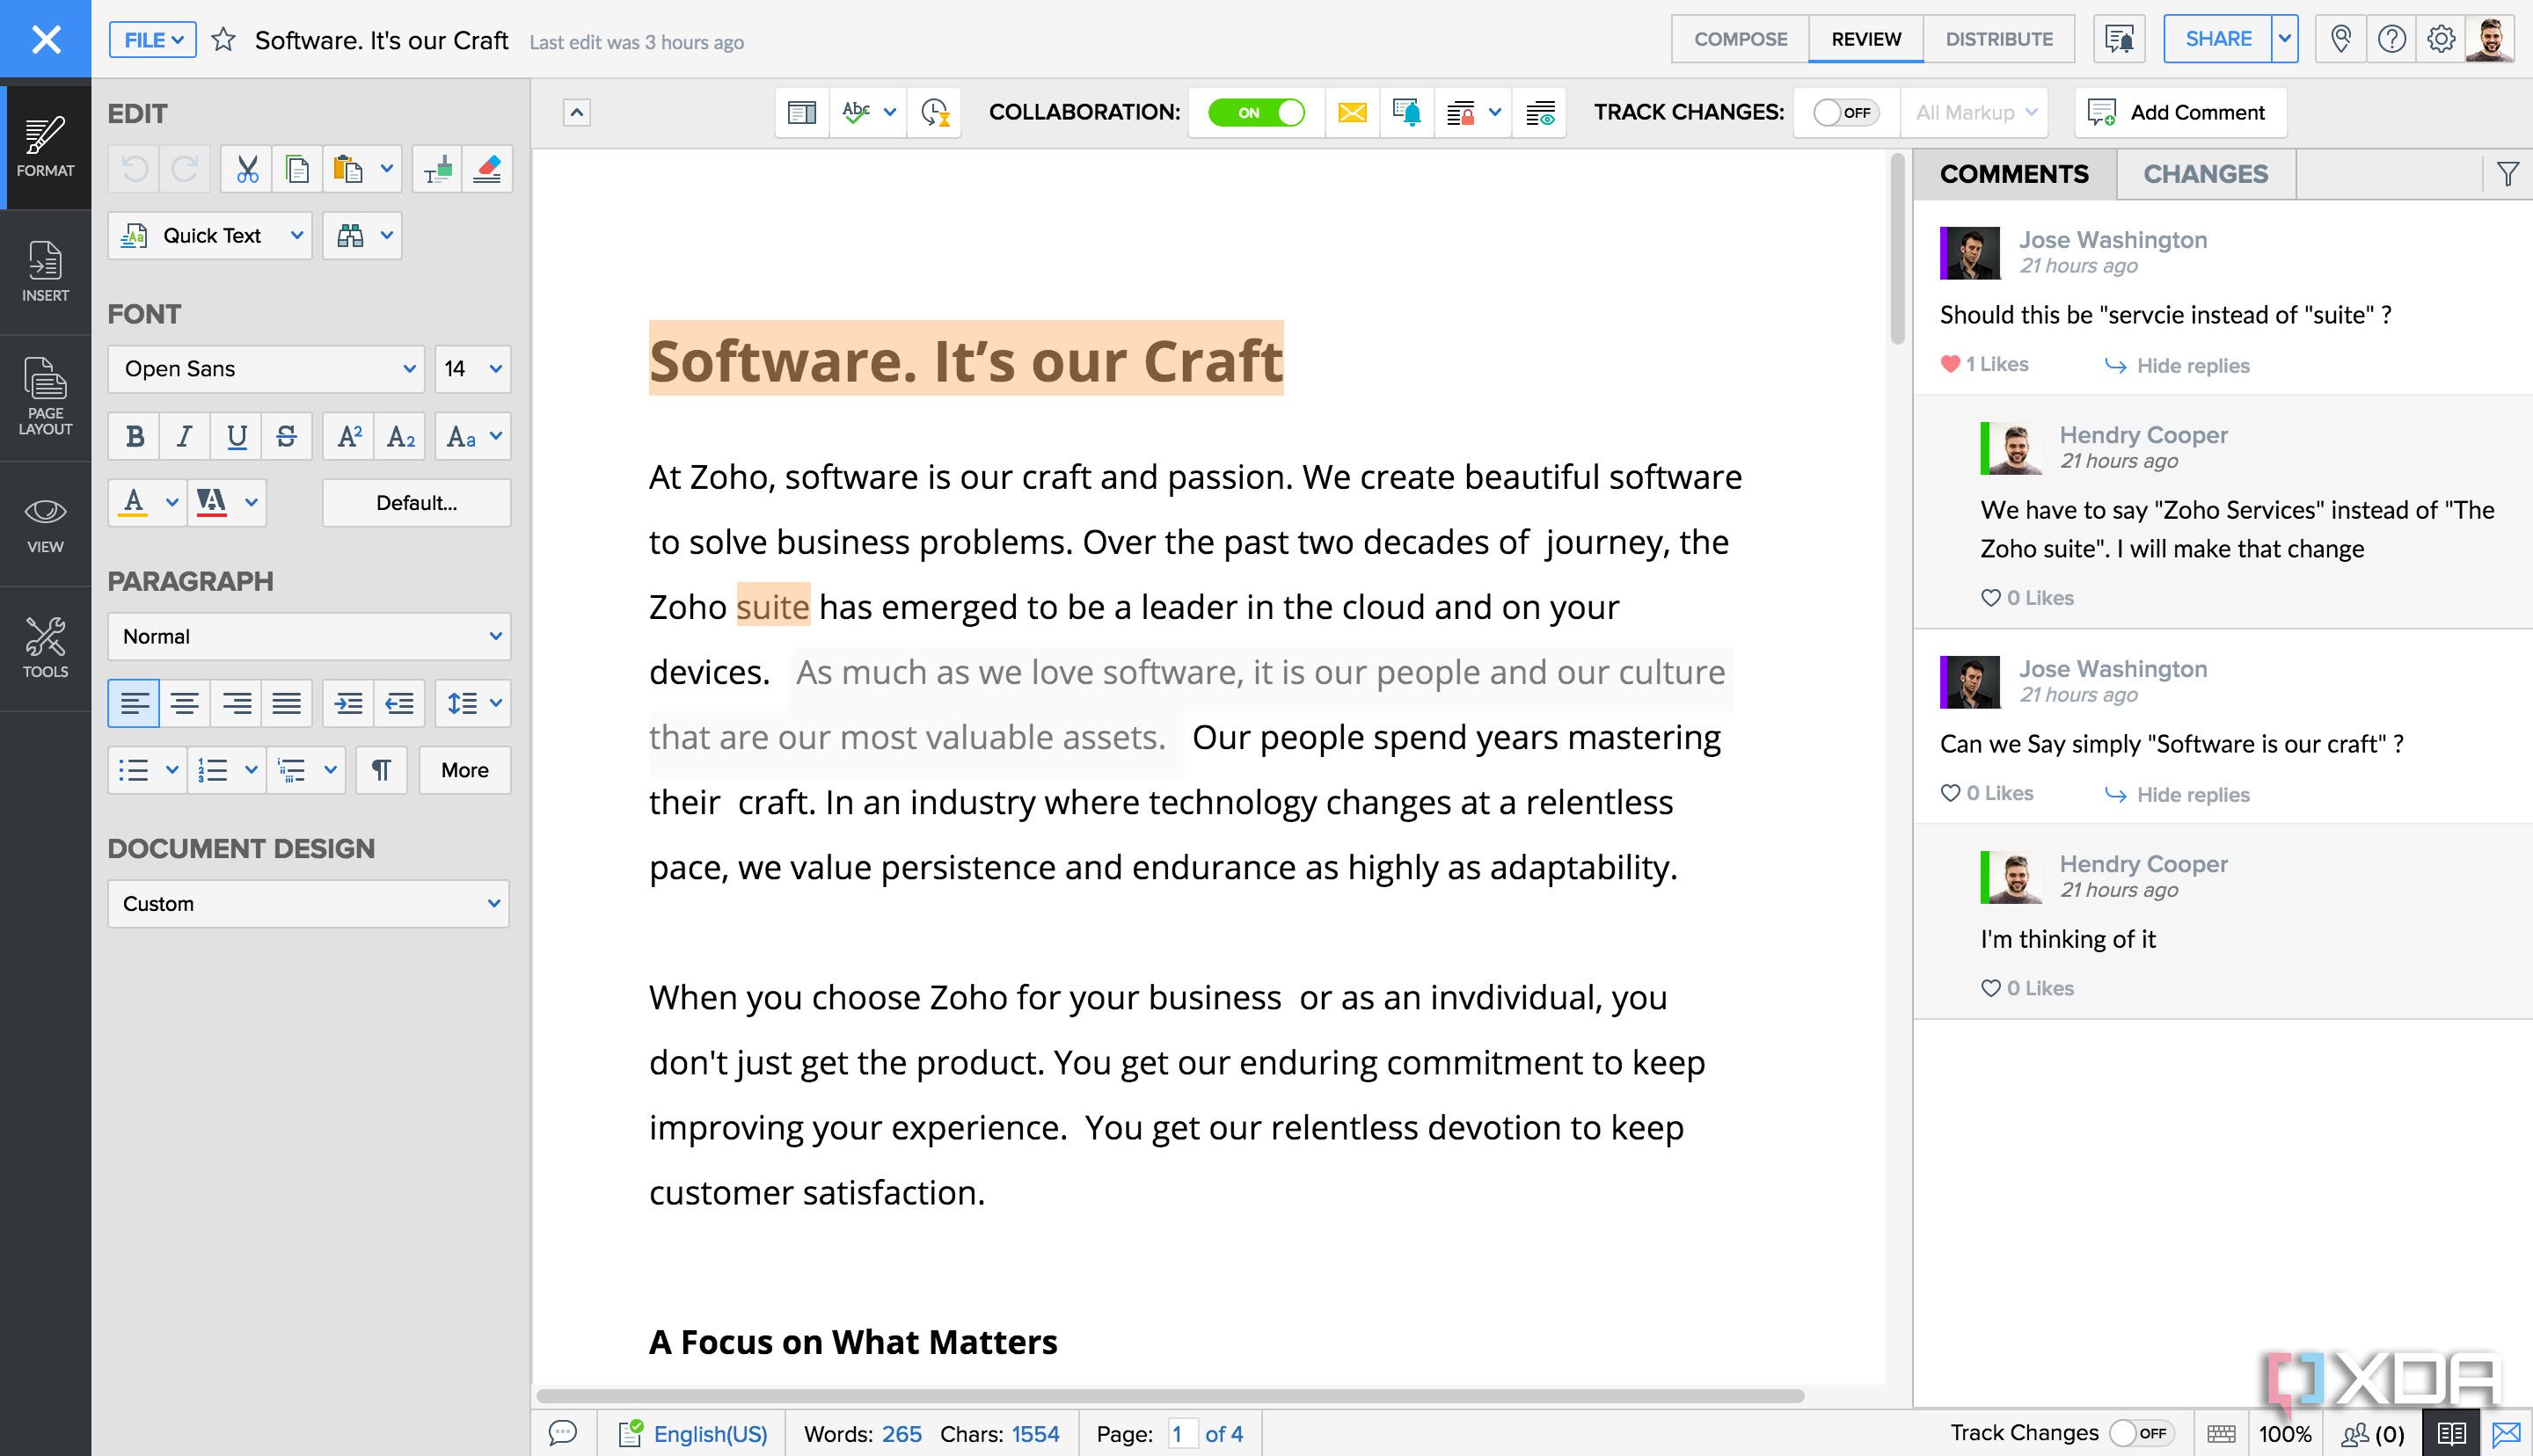
Task: Set center text alignment
Action: 185,703
